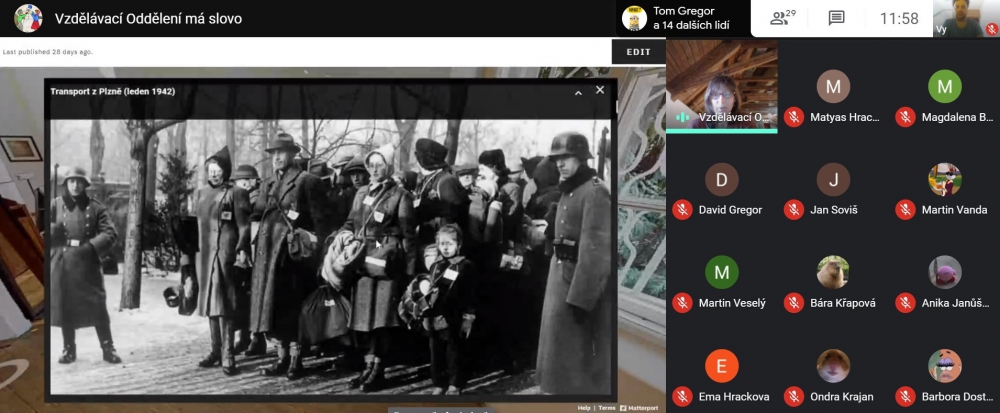Click Barbora Dost muted microphone icon
The image size is (1000, 413).
click(905, 396)
